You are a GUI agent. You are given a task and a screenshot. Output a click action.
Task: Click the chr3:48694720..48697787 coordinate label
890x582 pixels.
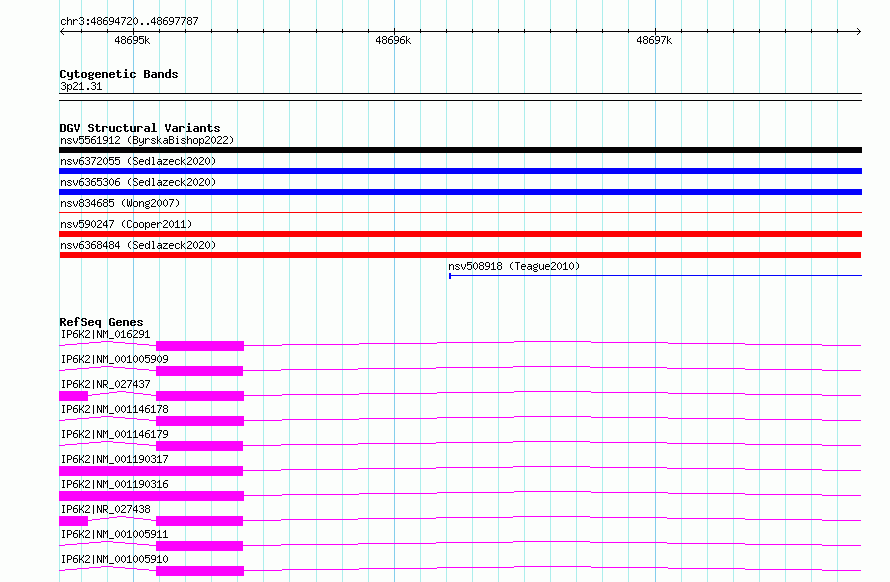[x=129, y=21]
